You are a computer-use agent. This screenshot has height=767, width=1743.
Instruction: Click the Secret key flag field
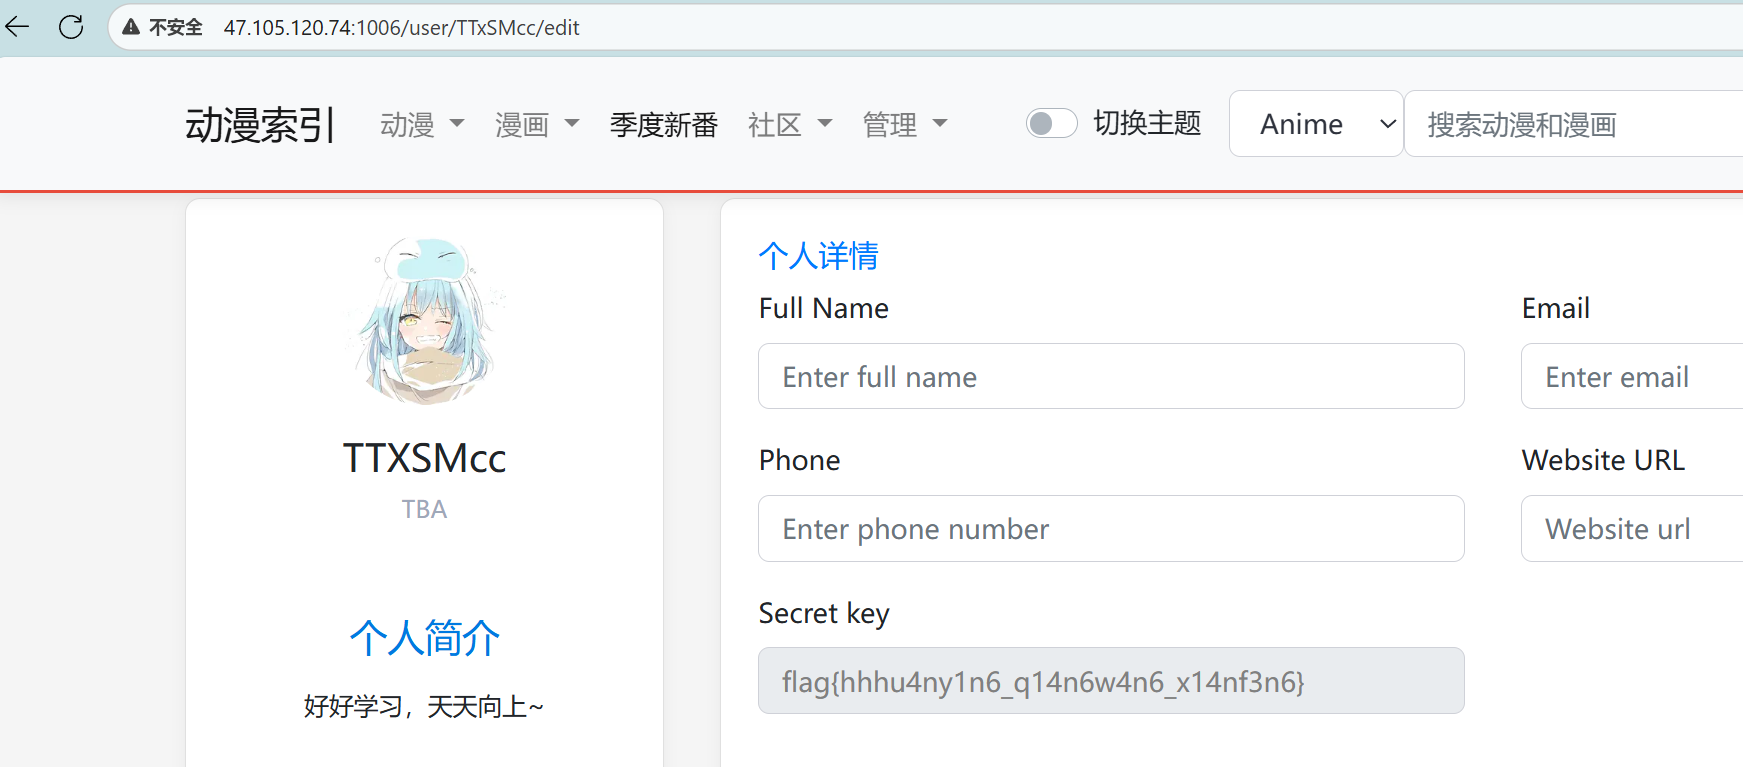pyautogui.click(x=1111, y=680)
